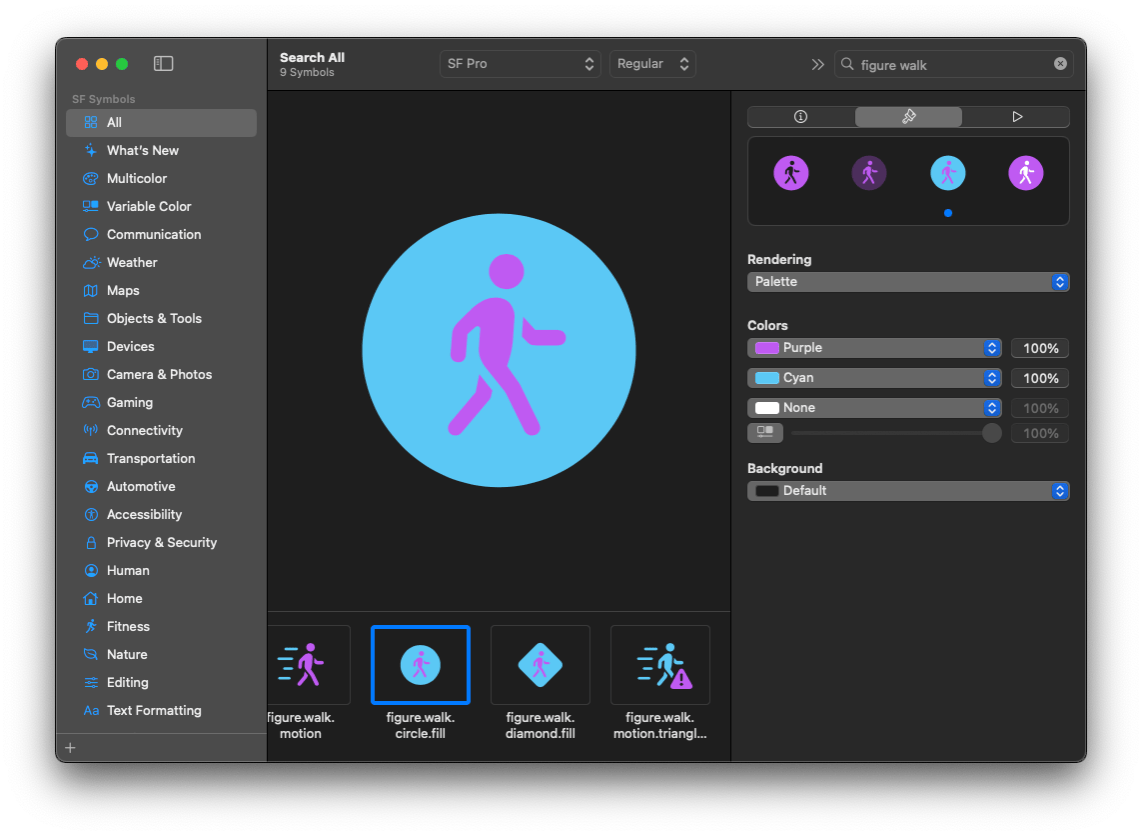1142x836 pixels.
Task: Open the Accessibility symbols section
Action: tap(140, 514)
